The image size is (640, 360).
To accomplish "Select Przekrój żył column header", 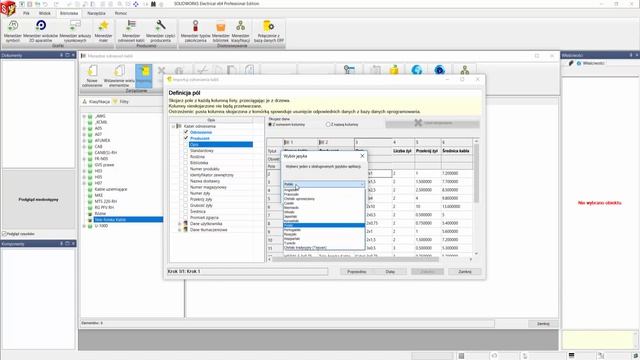I will [x=427, y=151].
